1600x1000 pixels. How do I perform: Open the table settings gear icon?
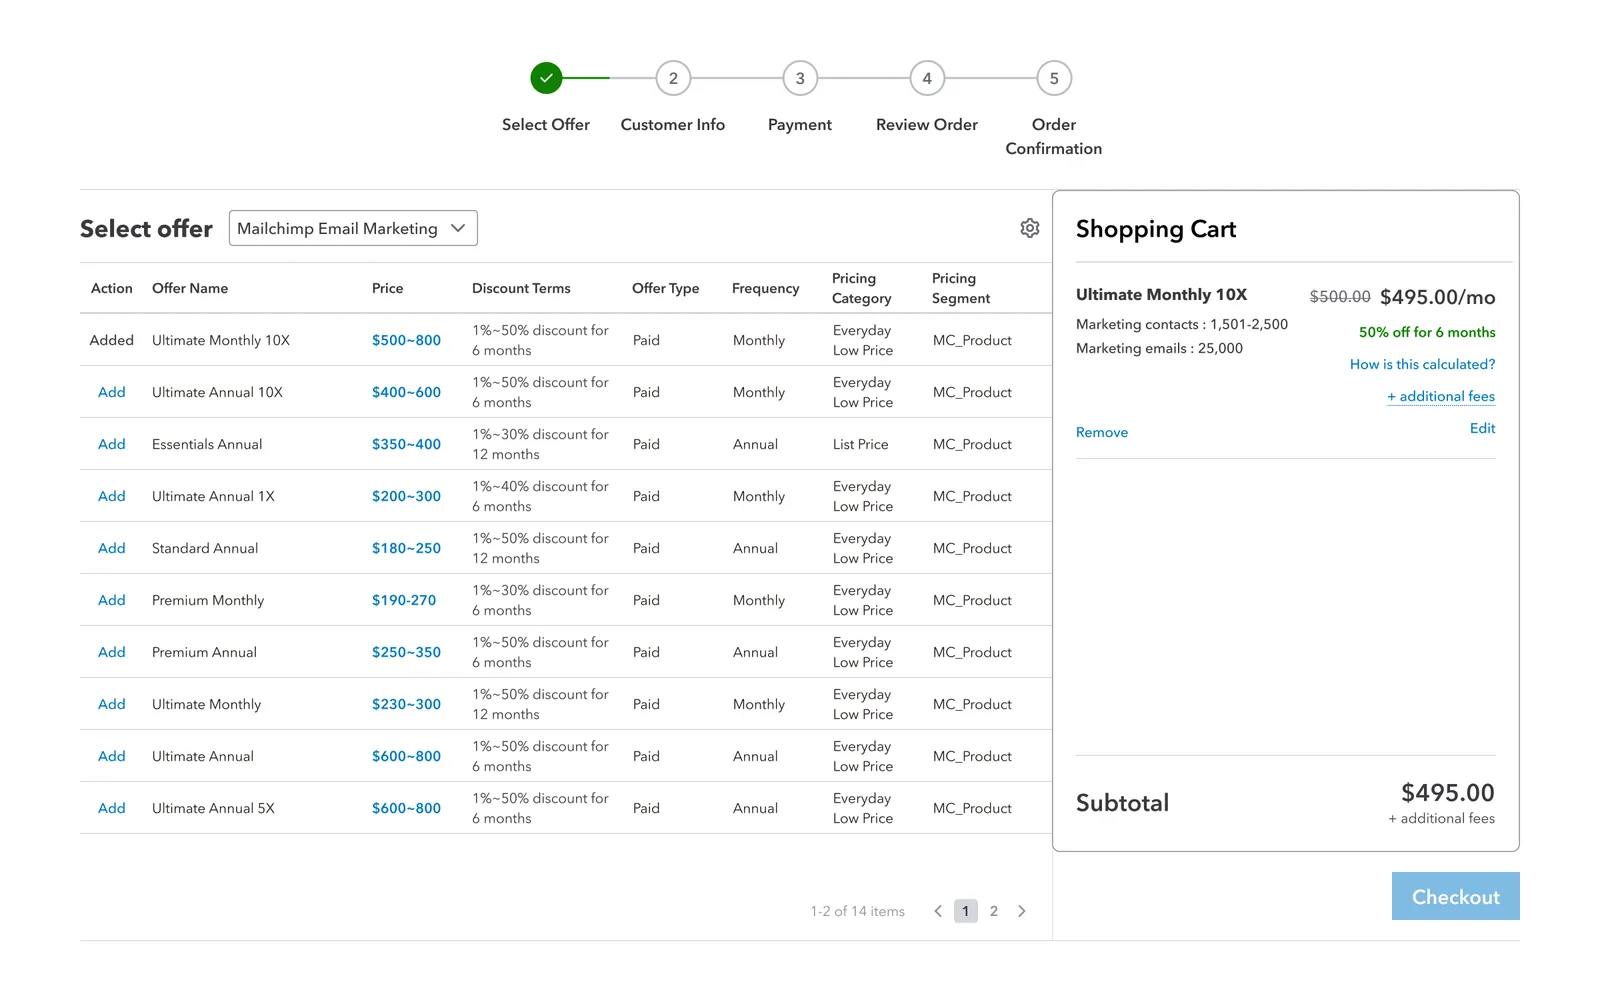[x=1030, y=228]
